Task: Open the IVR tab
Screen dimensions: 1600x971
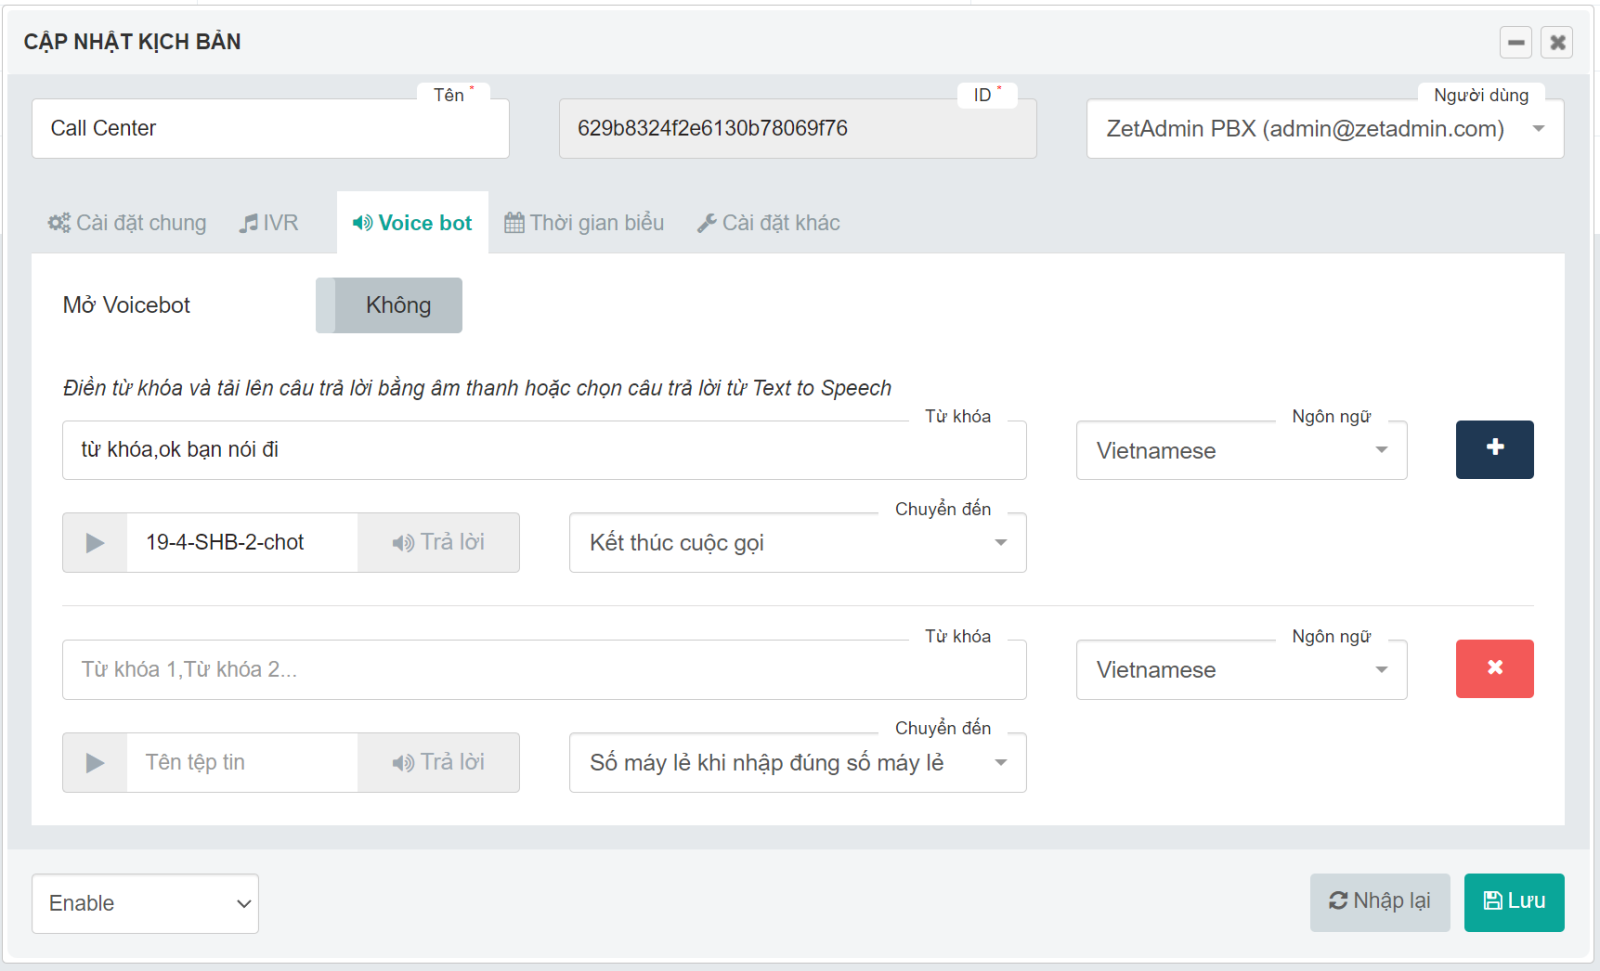Action: 269,223
